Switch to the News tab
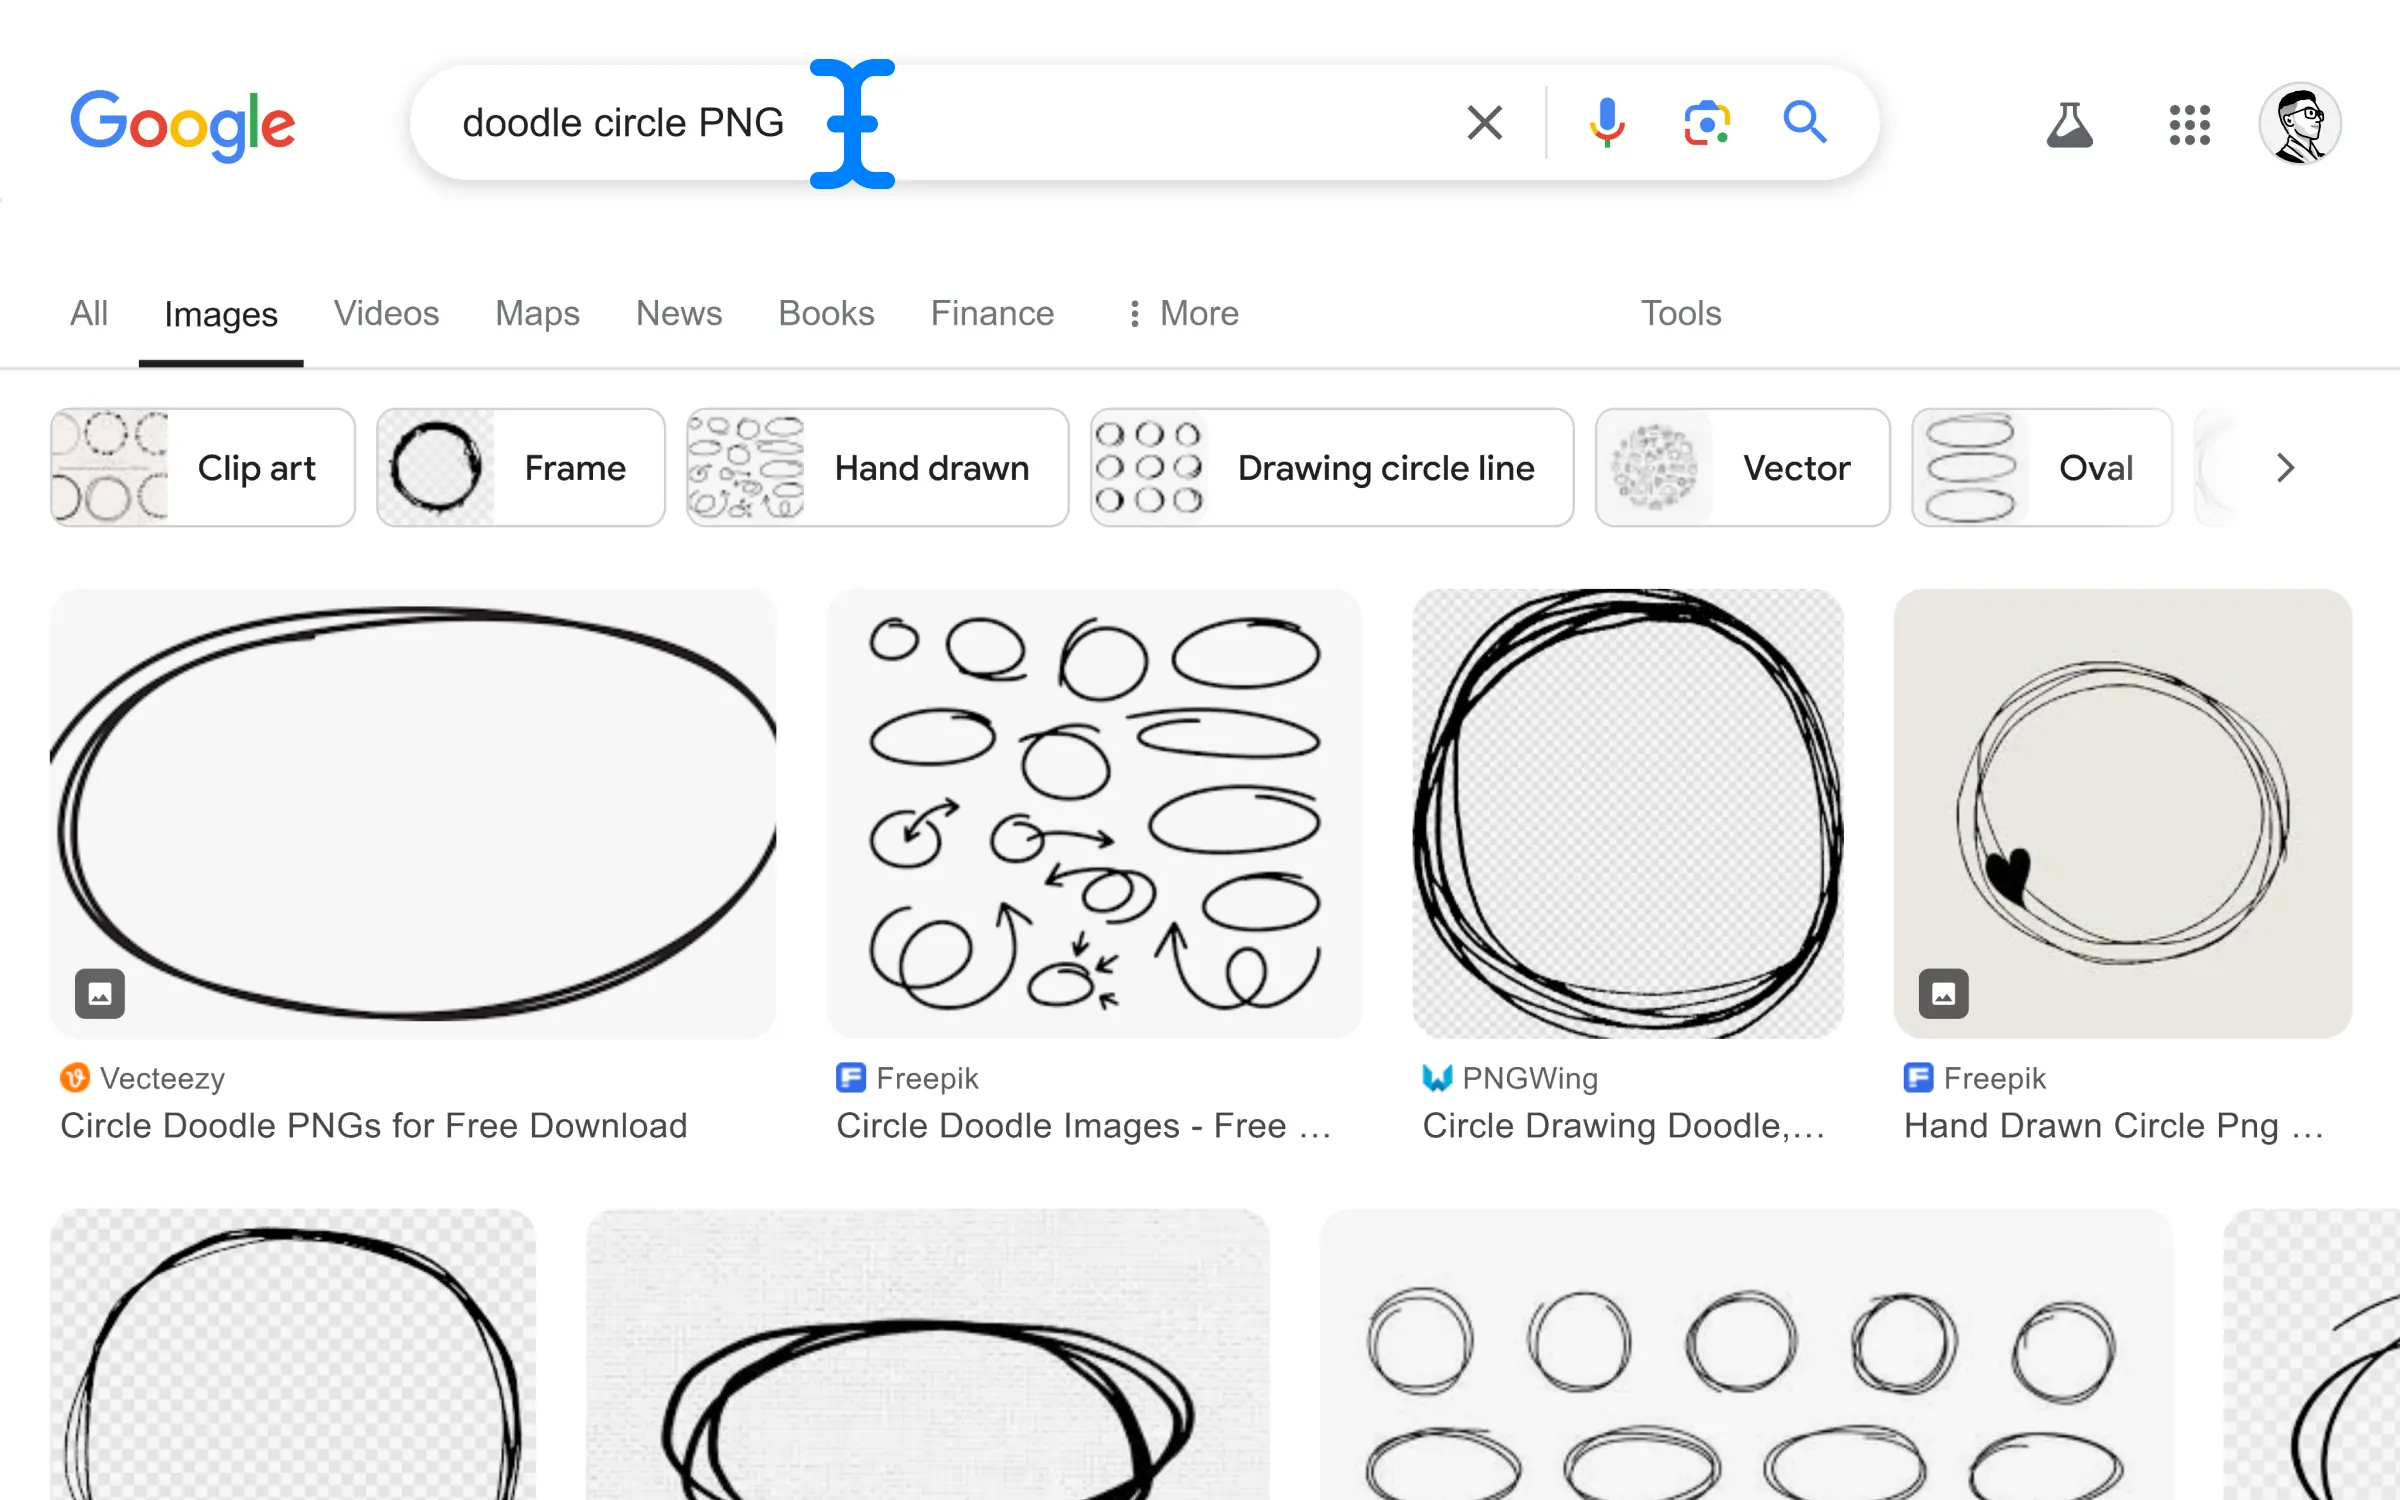This screenshot has width=2400, height=1500. point(678,314)
